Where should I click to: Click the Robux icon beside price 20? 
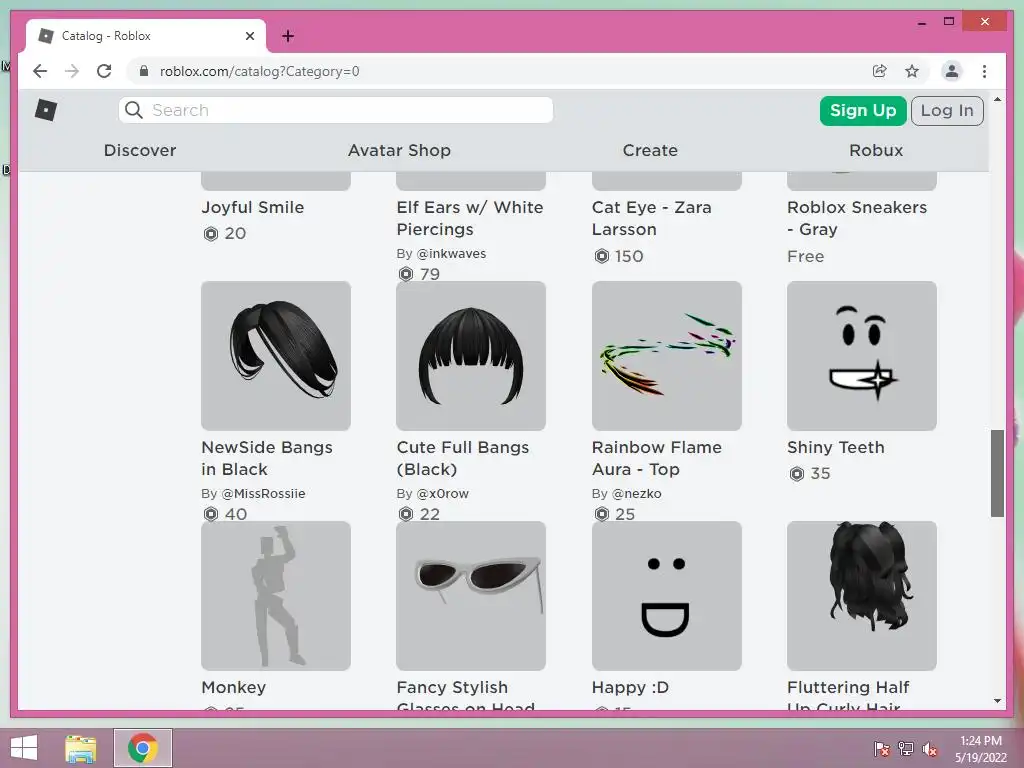pyautogui.click(x=210, y=234)
